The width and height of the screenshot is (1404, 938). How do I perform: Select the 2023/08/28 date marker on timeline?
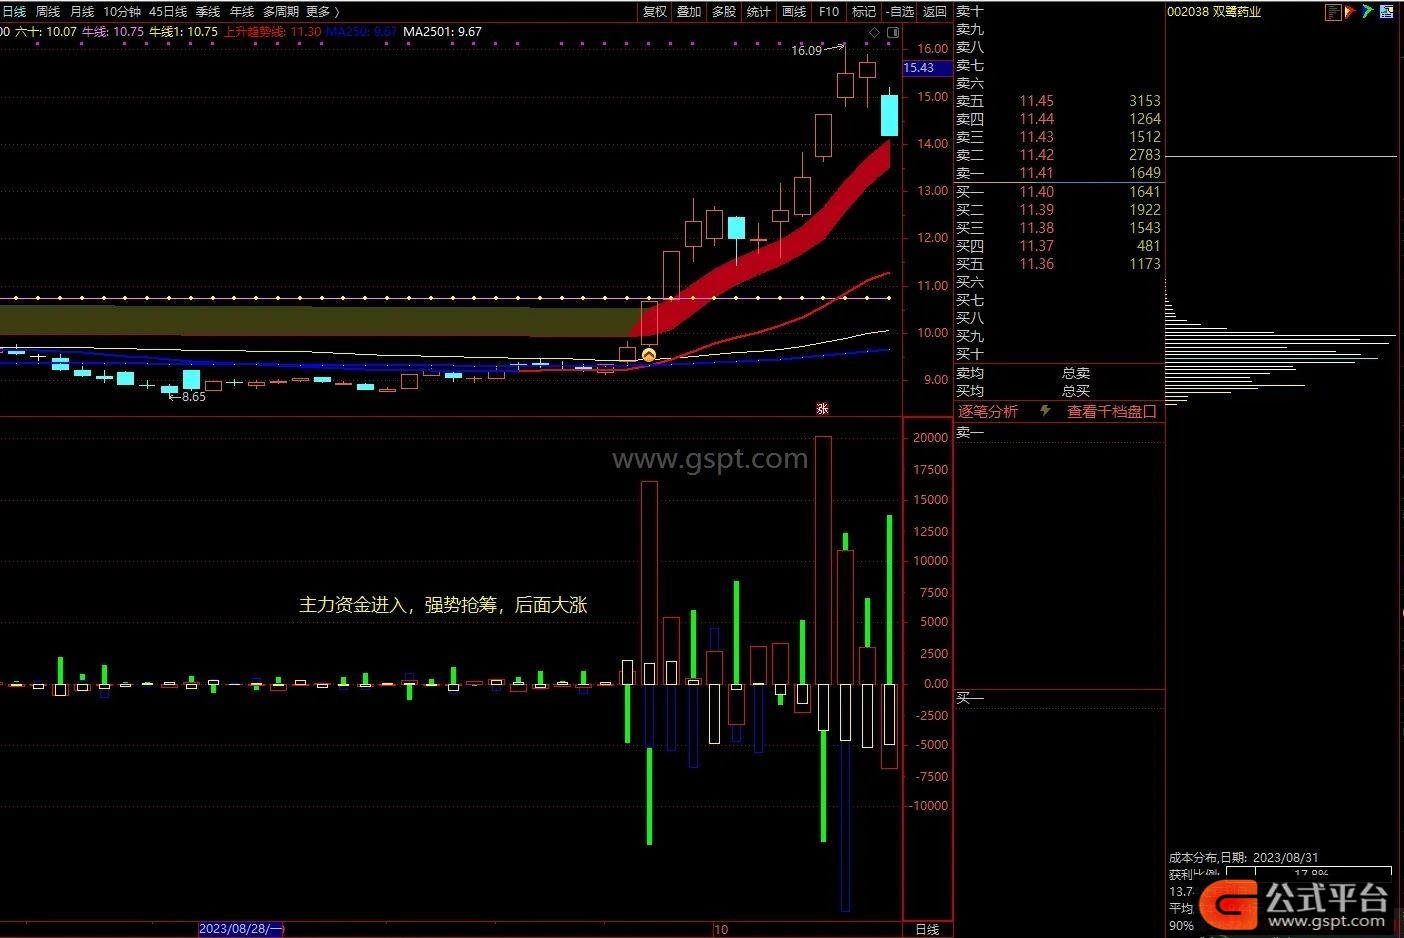(241, 929)
